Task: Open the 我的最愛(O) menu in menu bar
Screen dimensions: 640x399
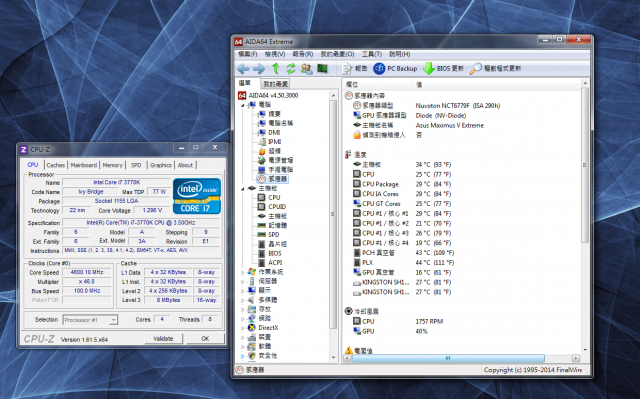Action: (x=337, y=54)
